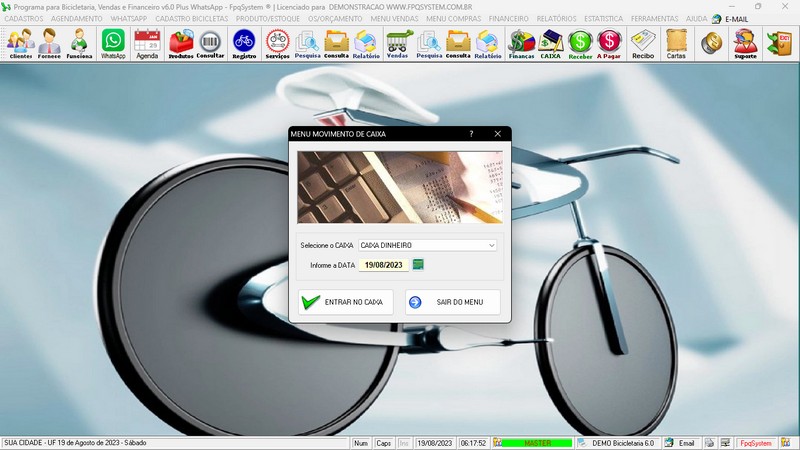The width and height of the screenshot is (800, 450).
Task: Close the Menu Movimento de Caixa dialog
Action: point(497,134)
